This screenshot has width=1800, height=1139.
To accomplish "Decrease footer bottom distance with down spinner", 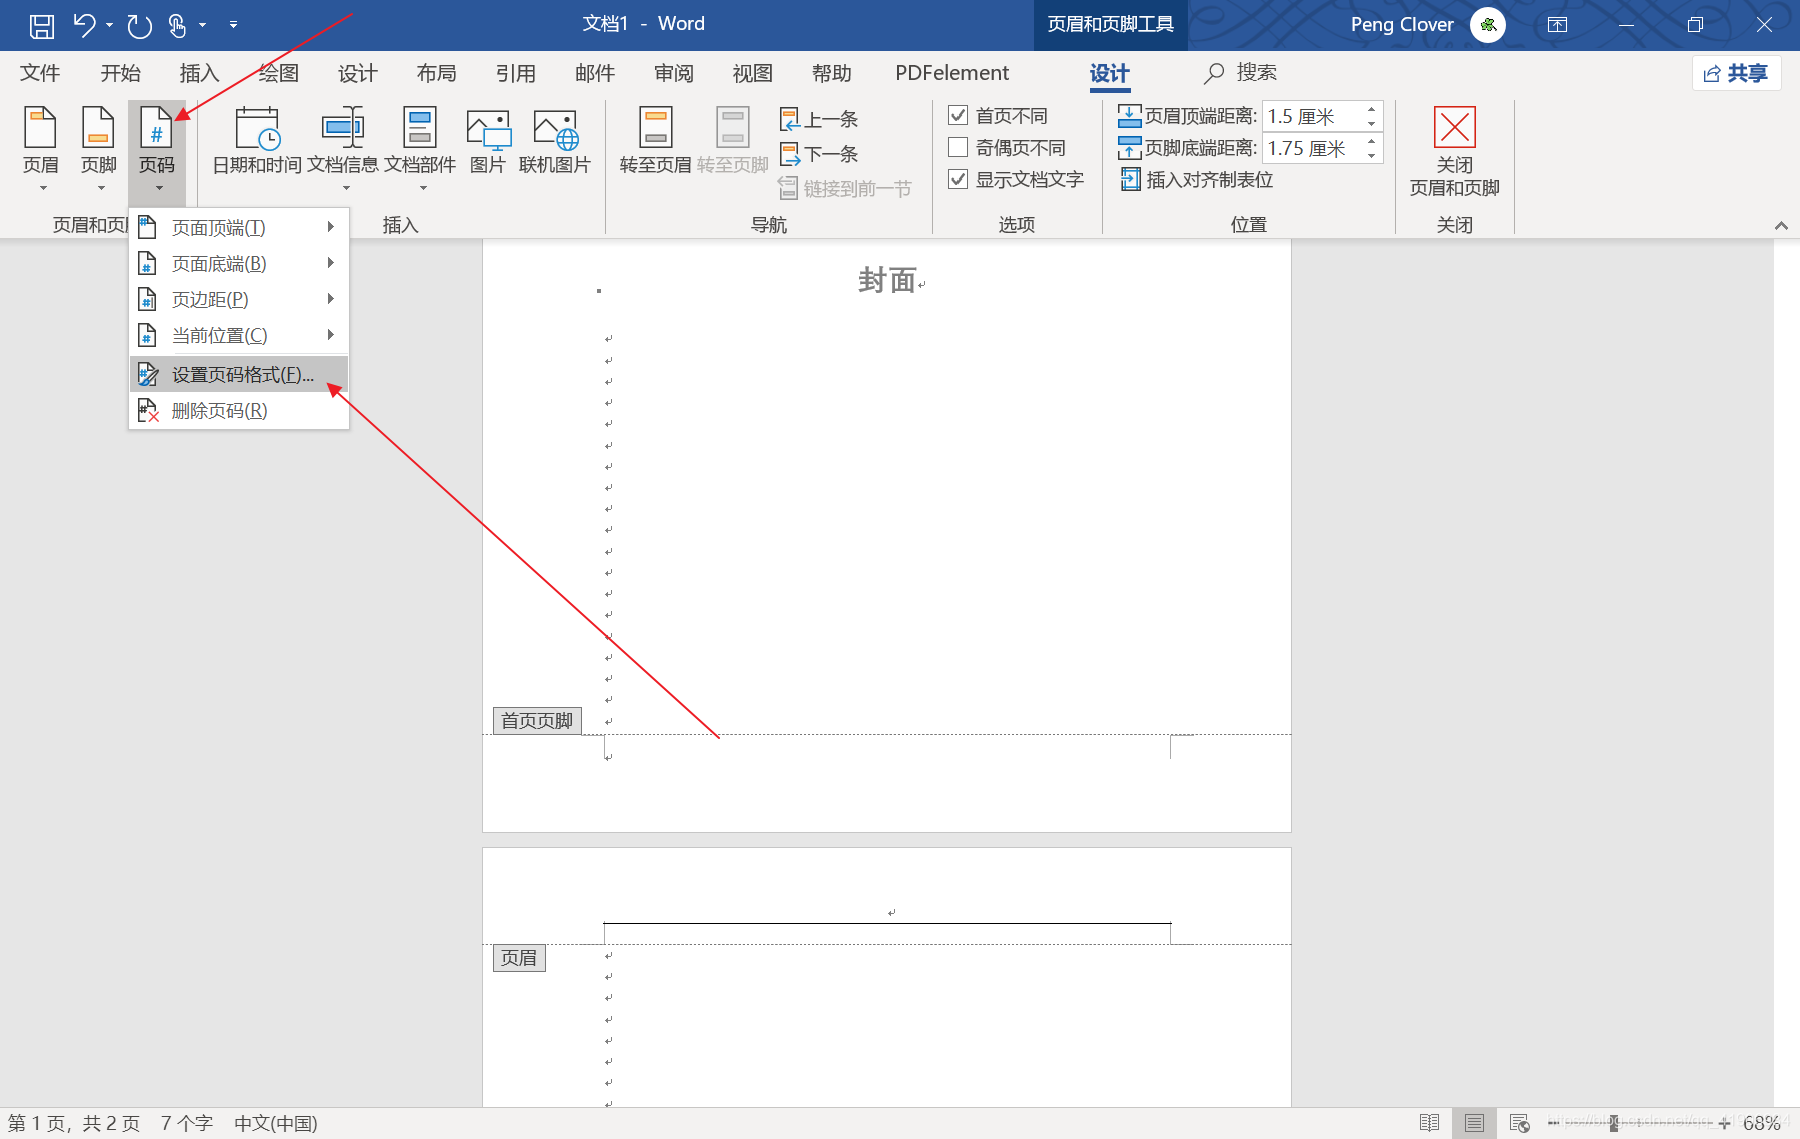I will (1372, 156).
